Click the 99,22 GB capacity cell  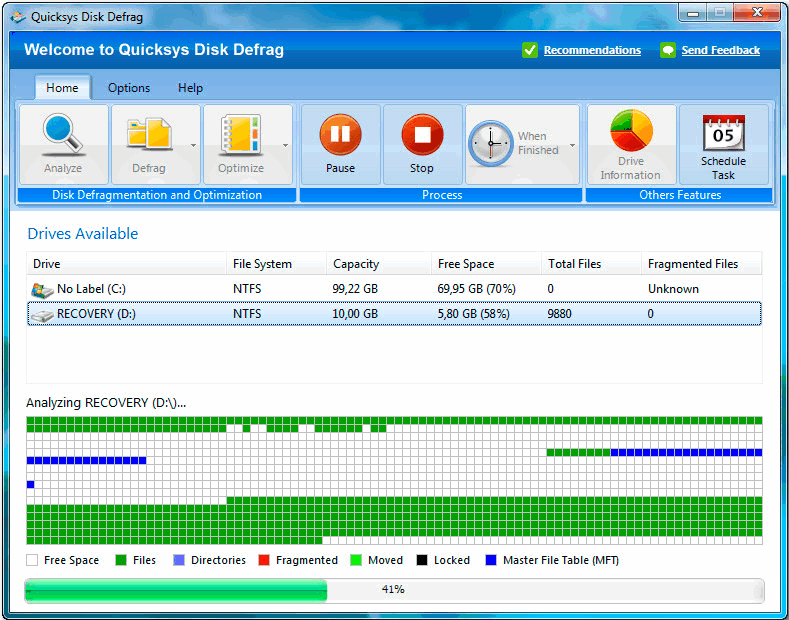click(x=355, y=289)
